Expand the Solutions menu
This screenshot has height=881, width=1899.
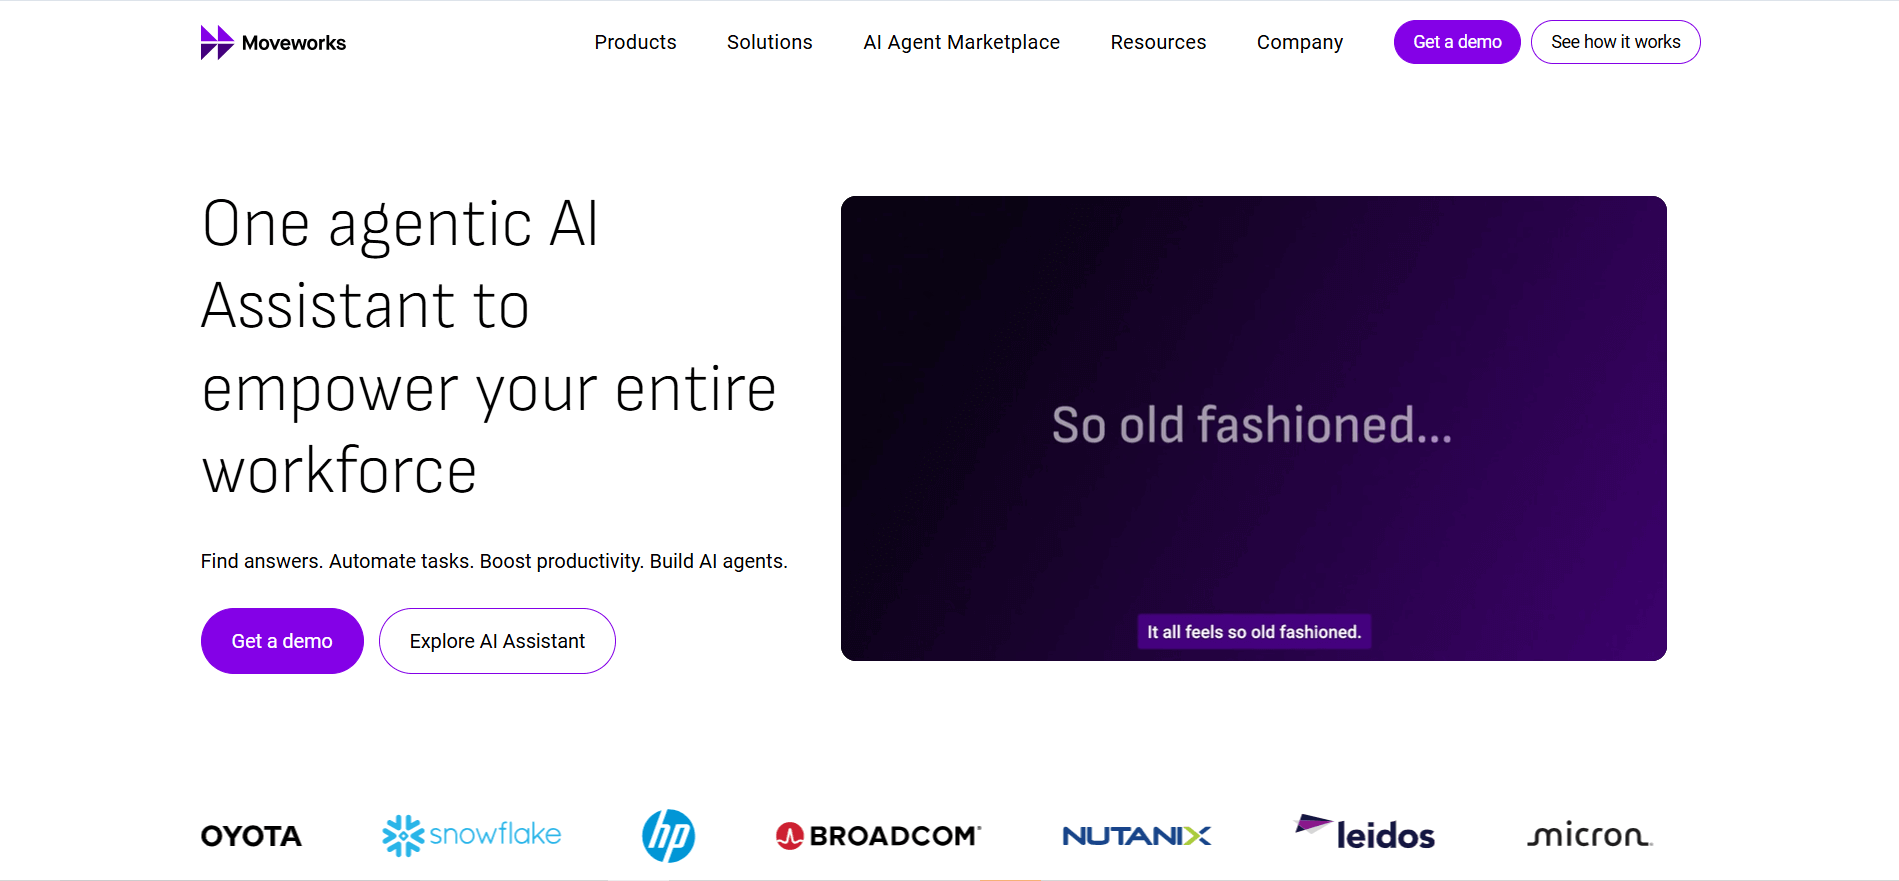click(770, 42)
